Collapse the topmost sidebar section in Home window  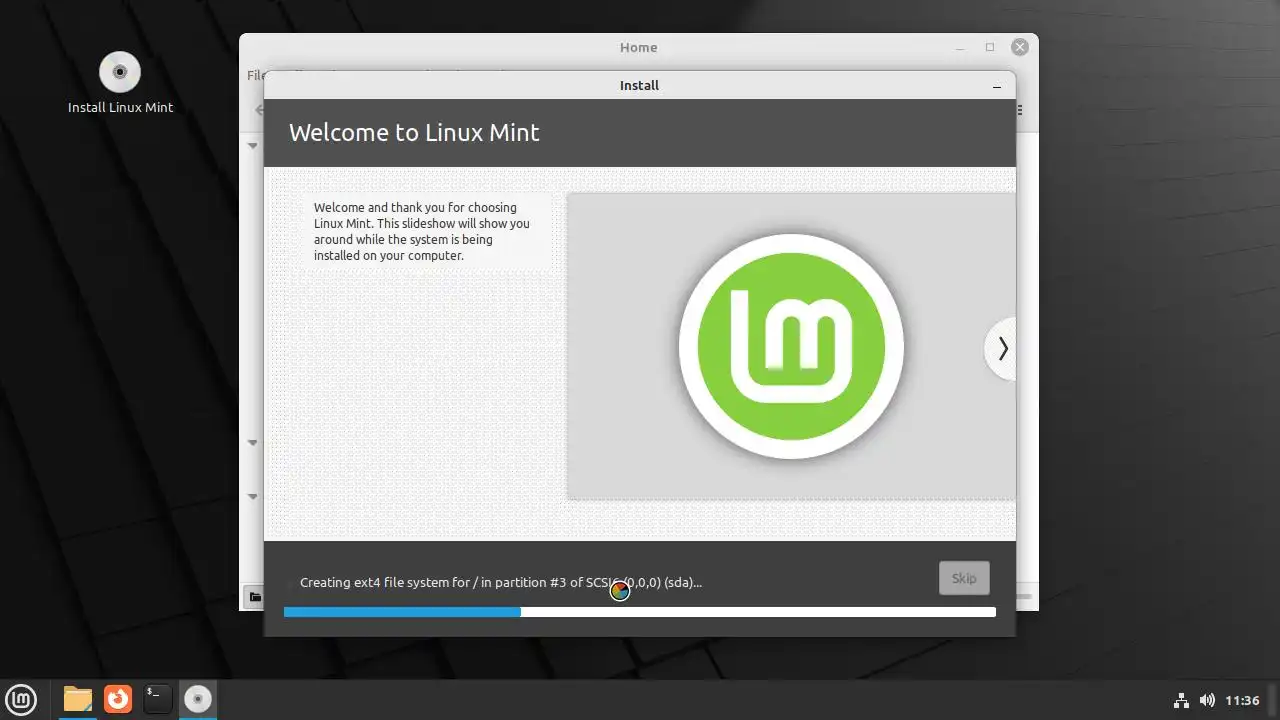(253, 145)
